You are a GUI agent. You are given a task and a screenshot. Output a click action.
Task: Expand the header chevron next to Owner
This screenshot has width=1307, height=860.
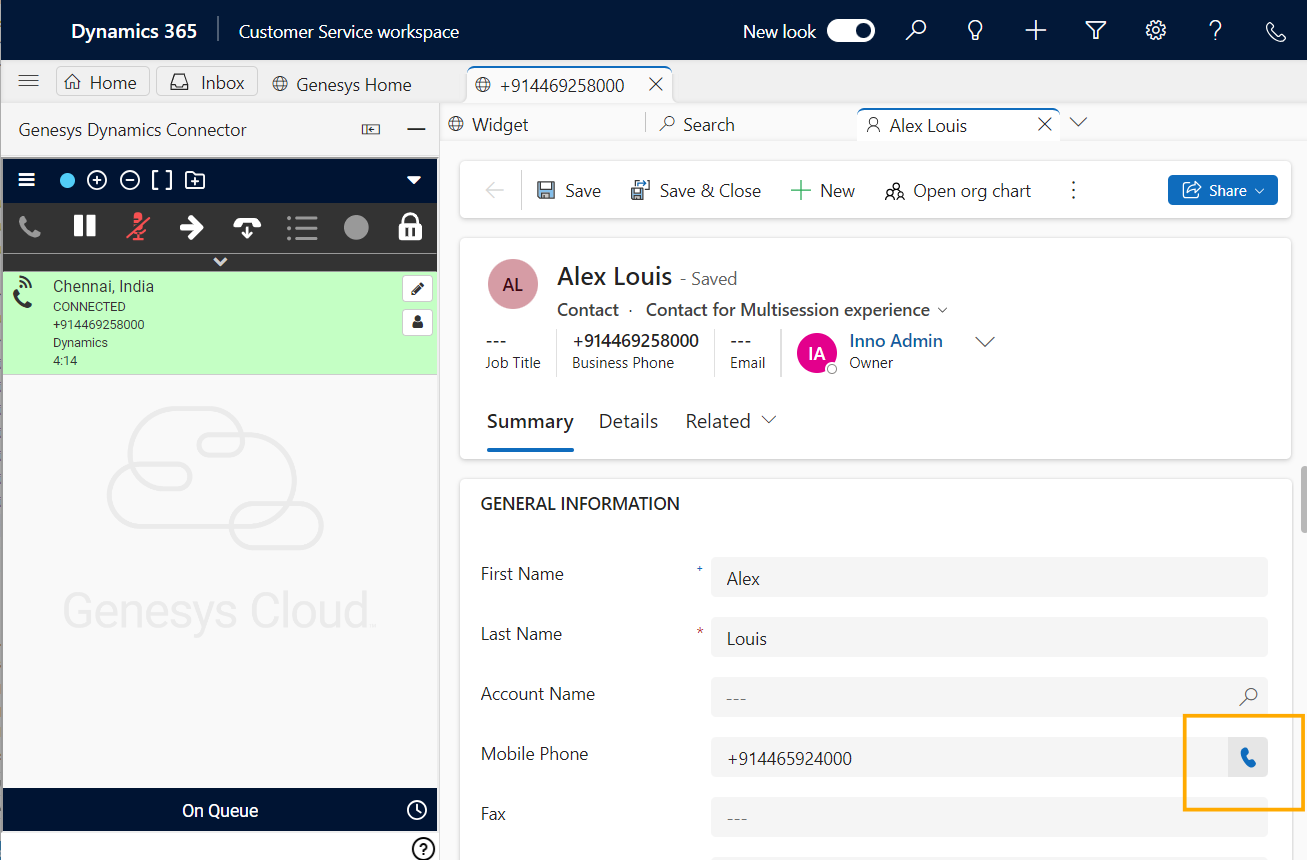(x=985, y=342)
